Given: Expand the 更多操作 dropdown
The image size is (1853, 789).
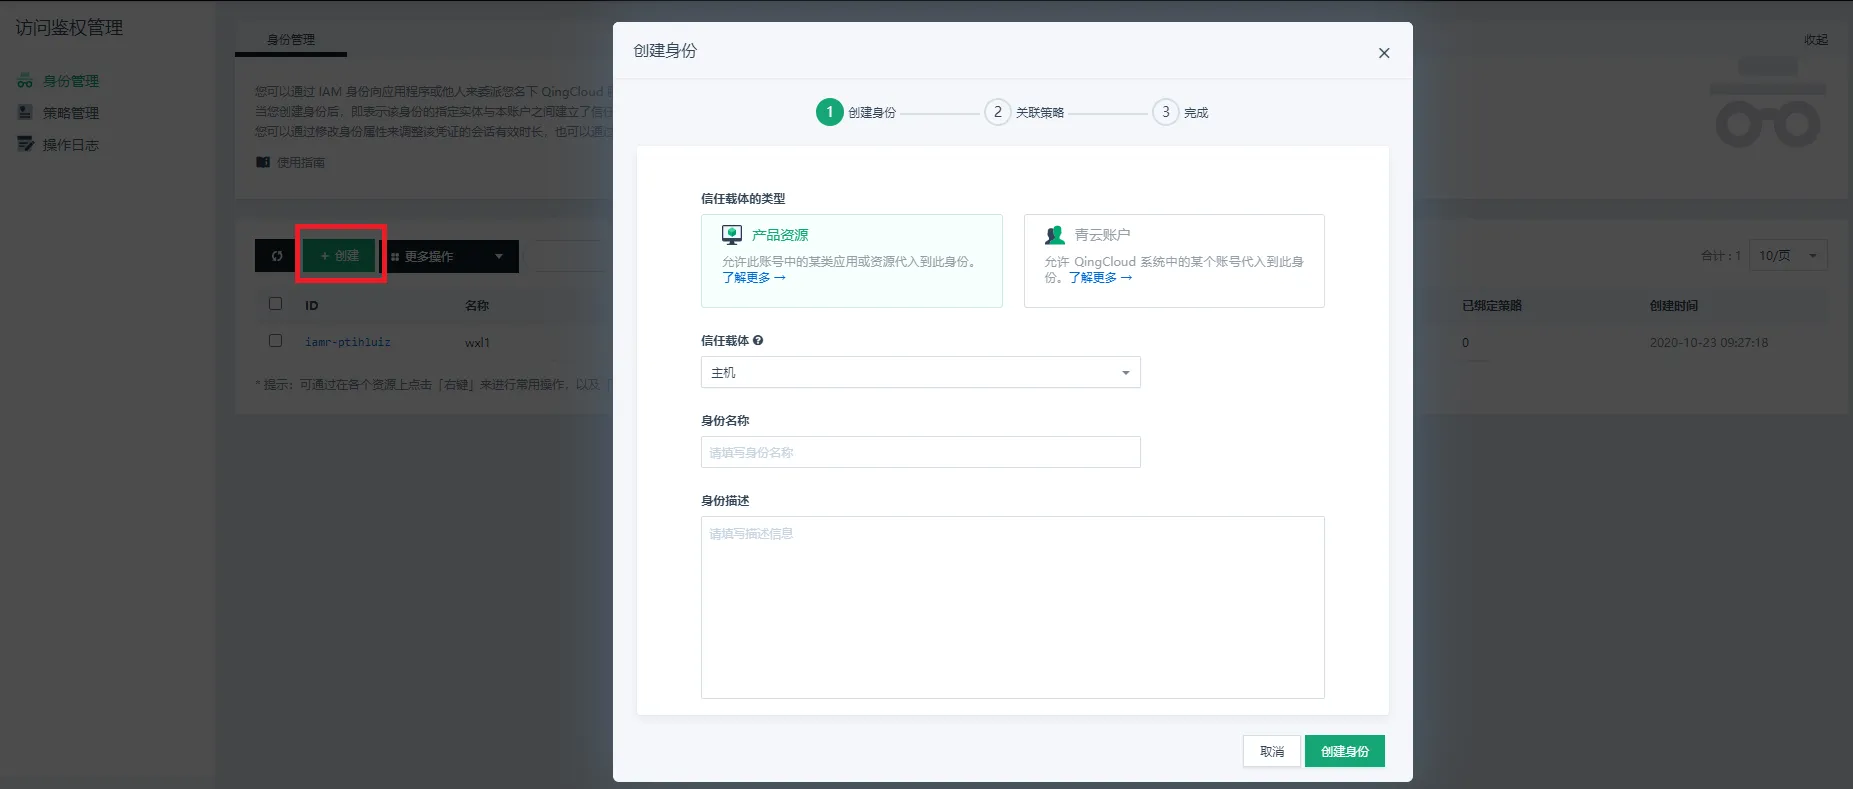Looking at the screenshot, I should coord(451,256).
